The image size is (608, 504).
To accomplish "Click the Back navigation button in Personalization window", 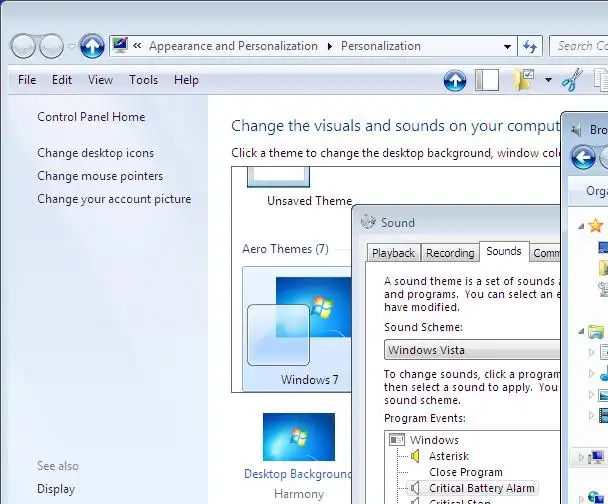I will pyautogui.click(x=23, y=46).
